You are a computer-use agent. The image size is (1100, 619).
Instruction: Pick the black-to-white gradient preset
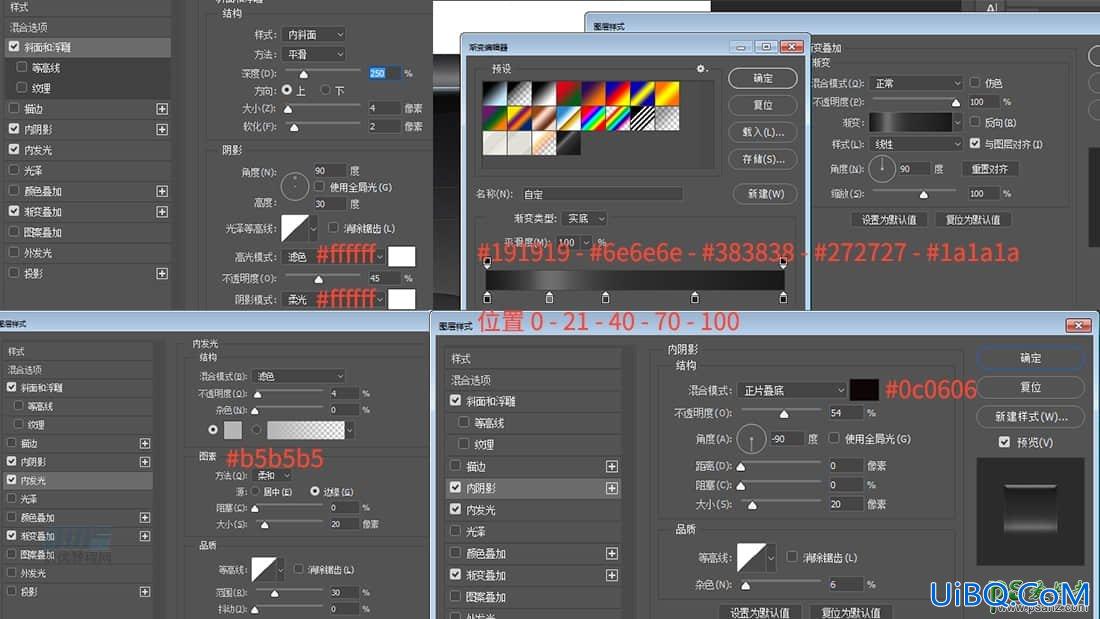tap(544, 93)
